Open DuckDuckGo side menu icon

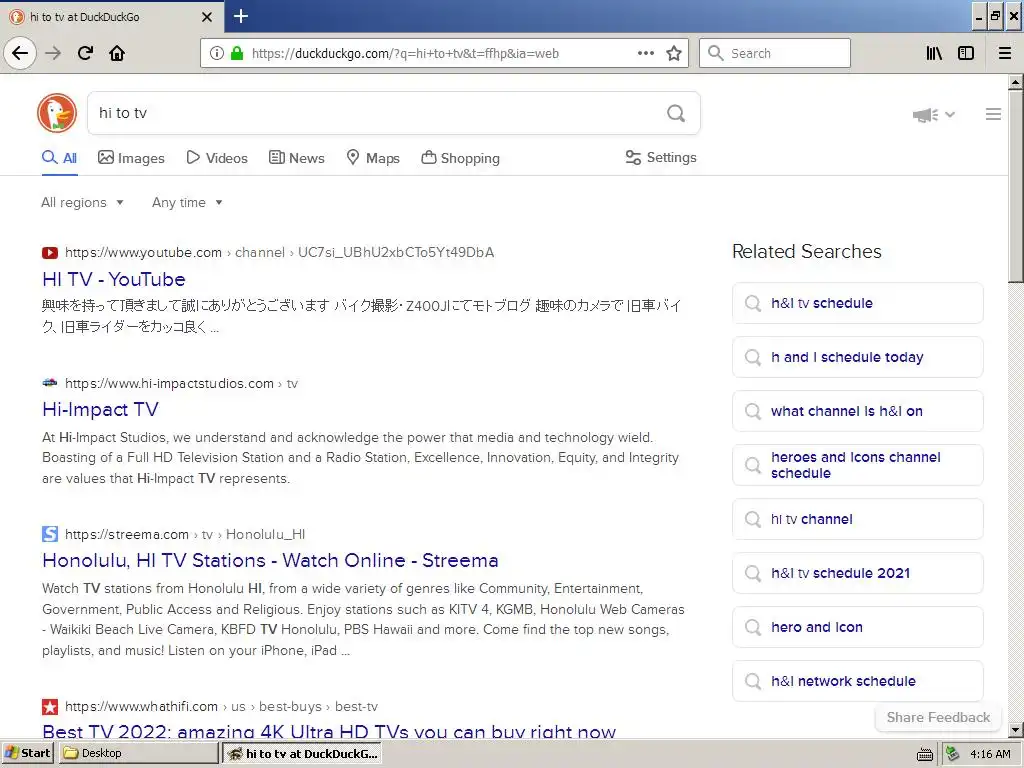coord(993,114)
